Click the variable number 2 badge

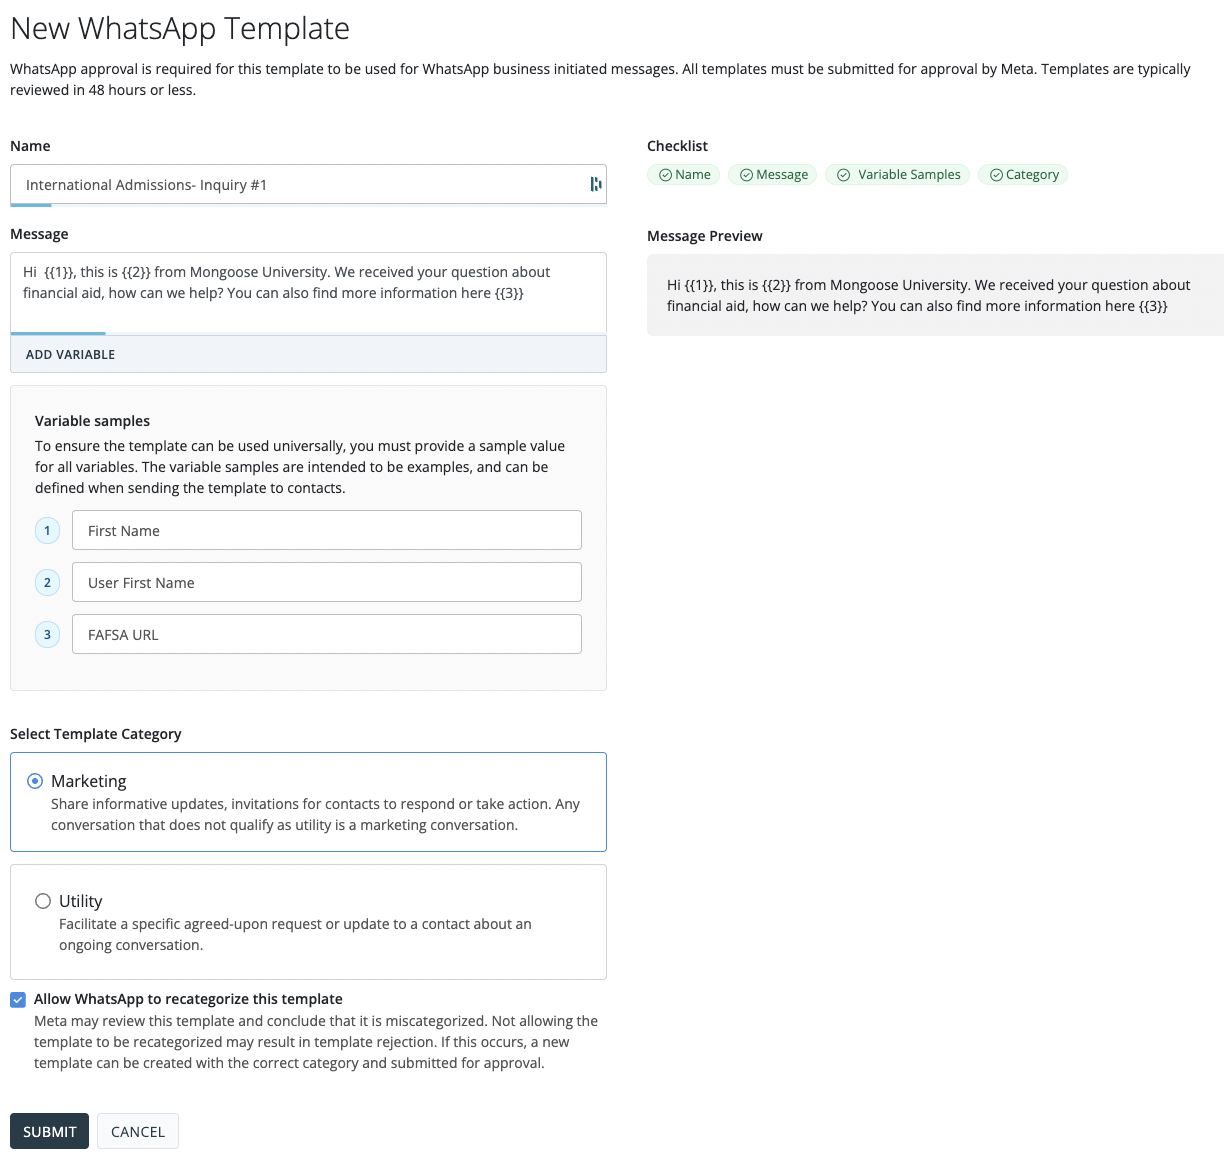tap(47, 583)
